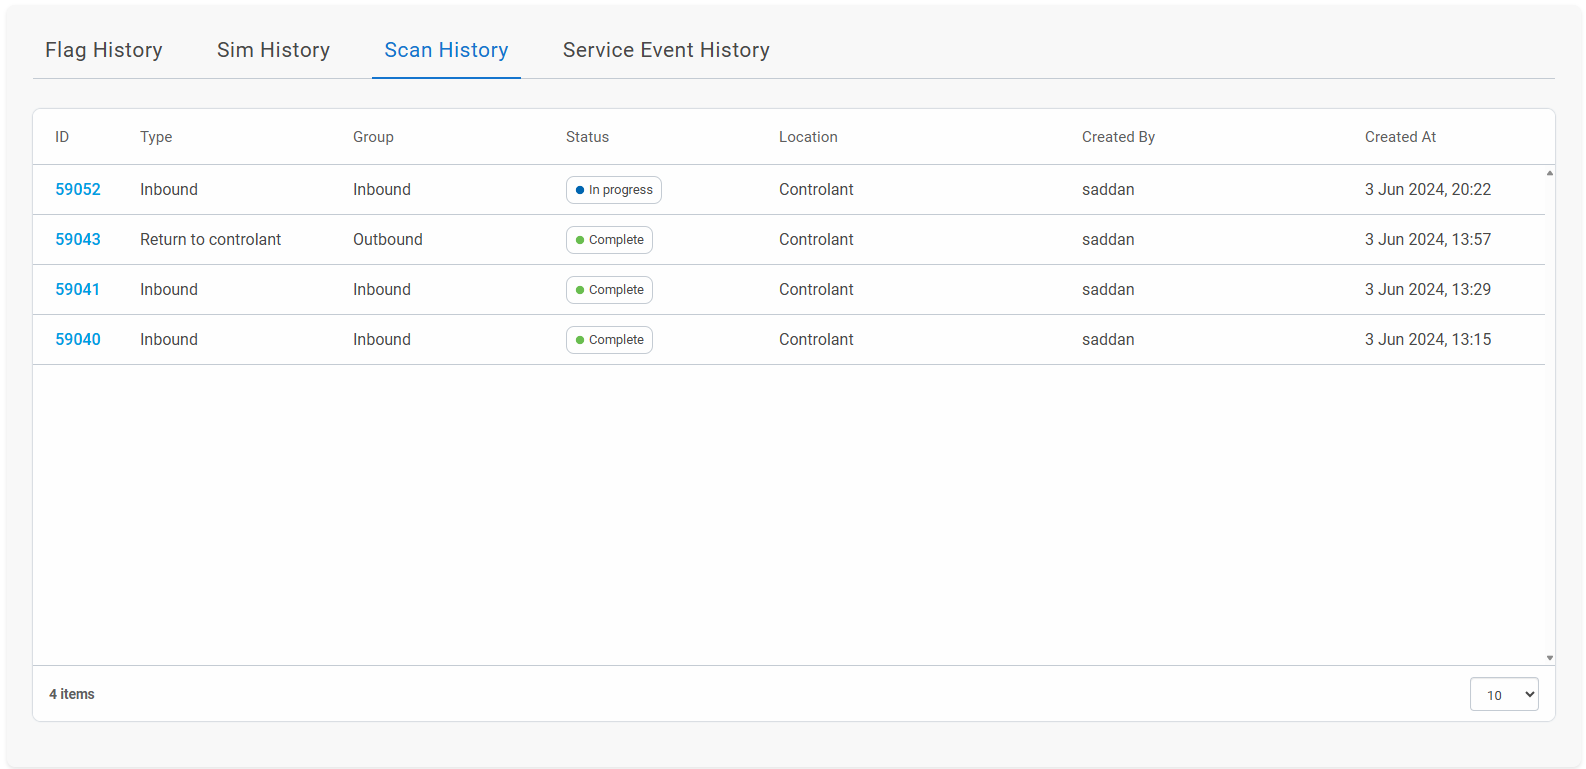Click the '3 Jun 2024, 13:15' timestamp
This screenshot has width=1586, height=769.
coord(1428,340)
